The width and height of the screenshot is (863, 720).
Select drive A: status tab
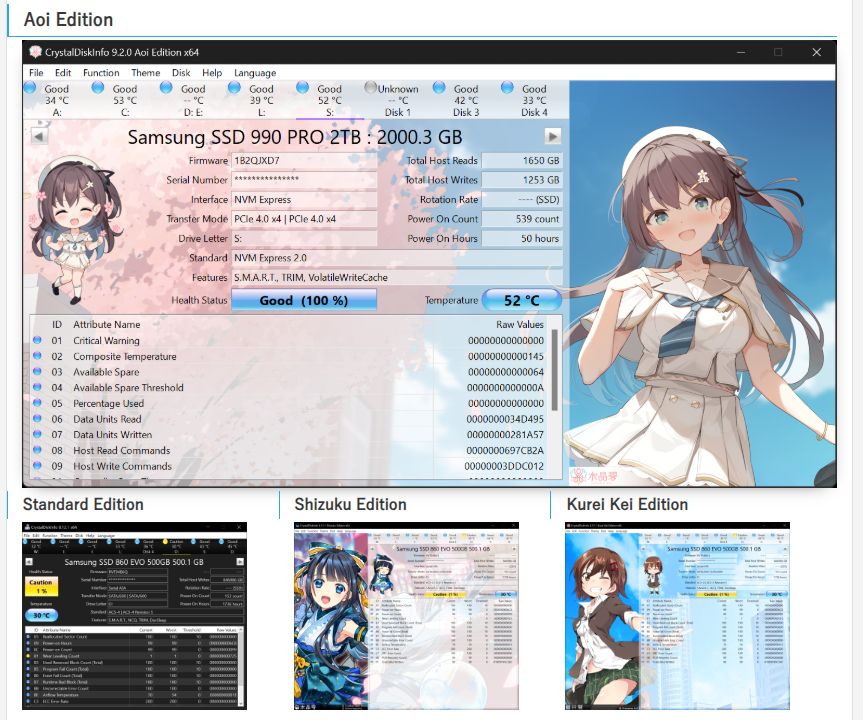[57, 100]
